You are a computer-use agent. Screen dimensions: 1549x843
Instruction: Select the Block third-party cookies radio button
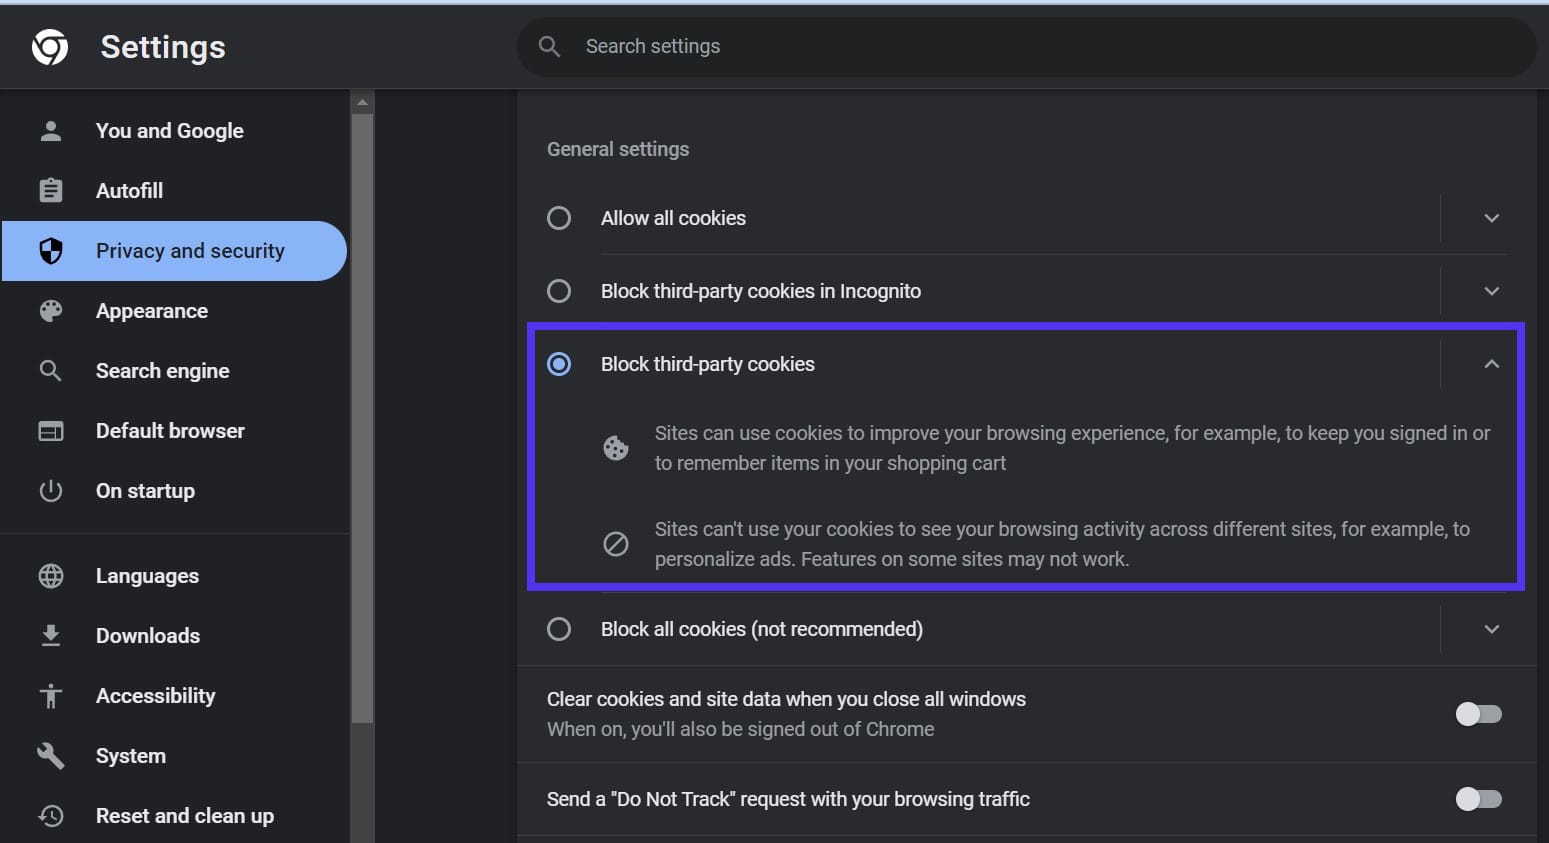559,364
